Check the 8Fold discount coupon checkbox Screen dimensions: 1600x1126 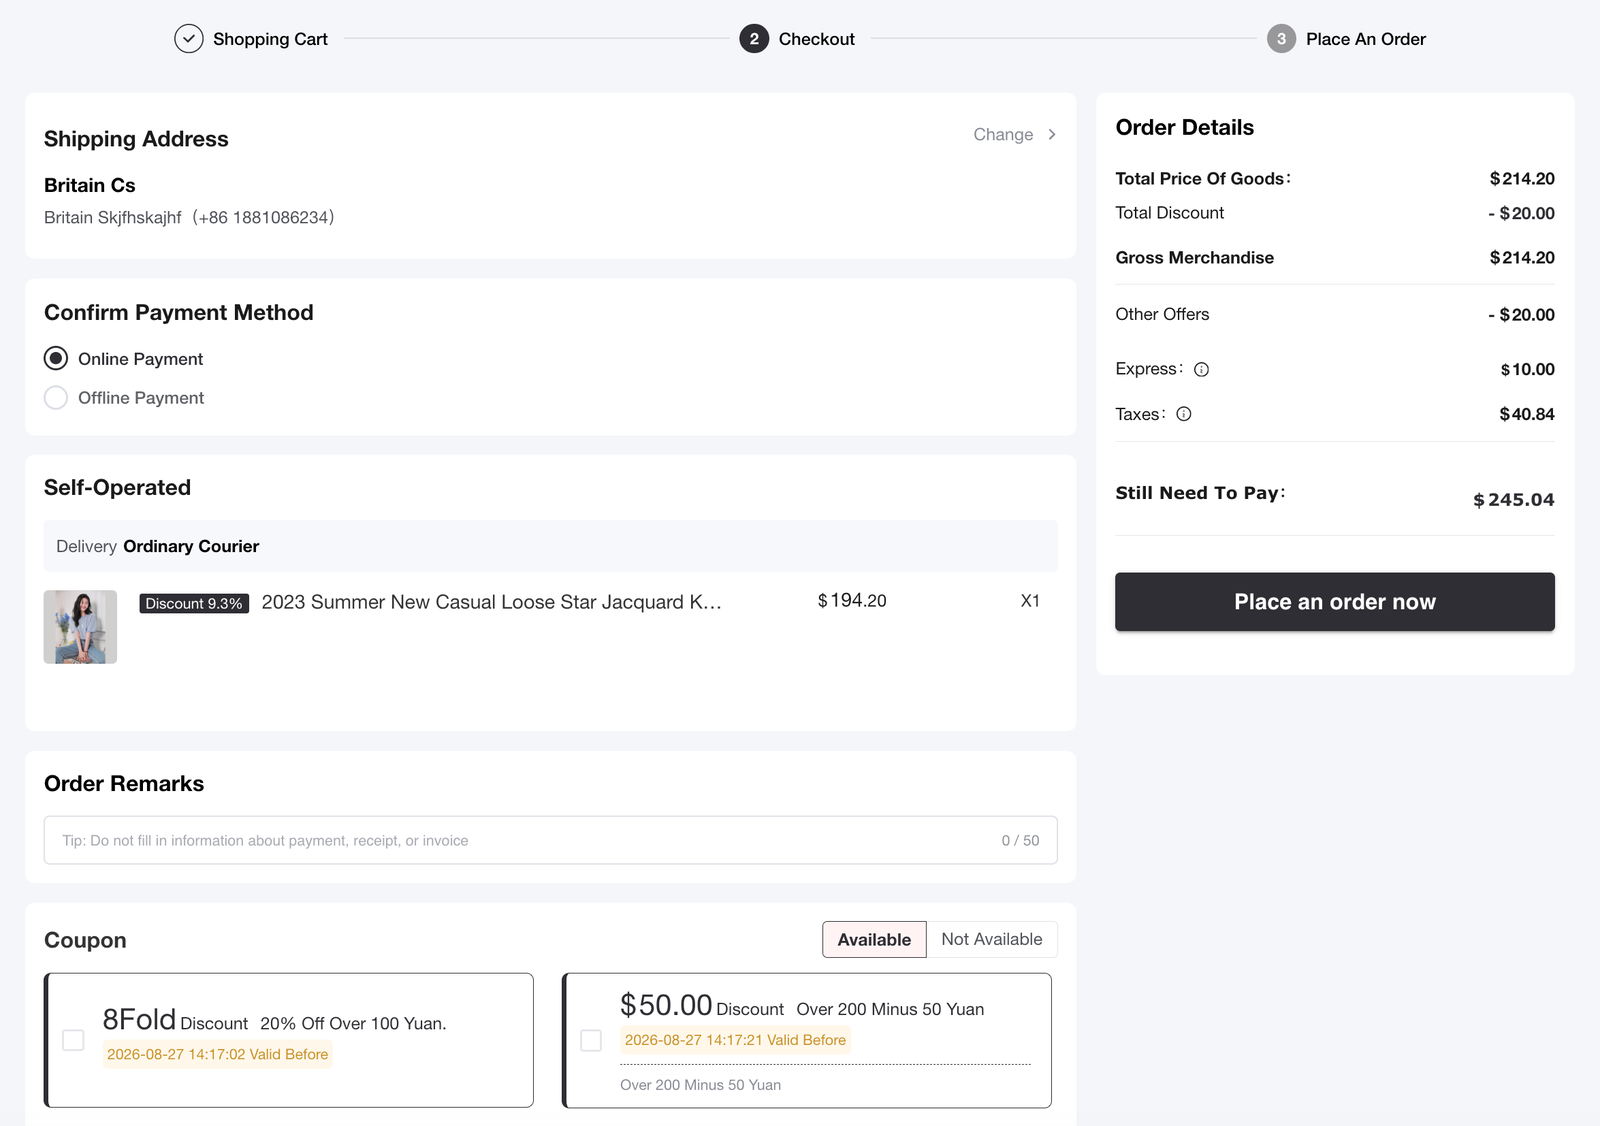coord(73,1040)
